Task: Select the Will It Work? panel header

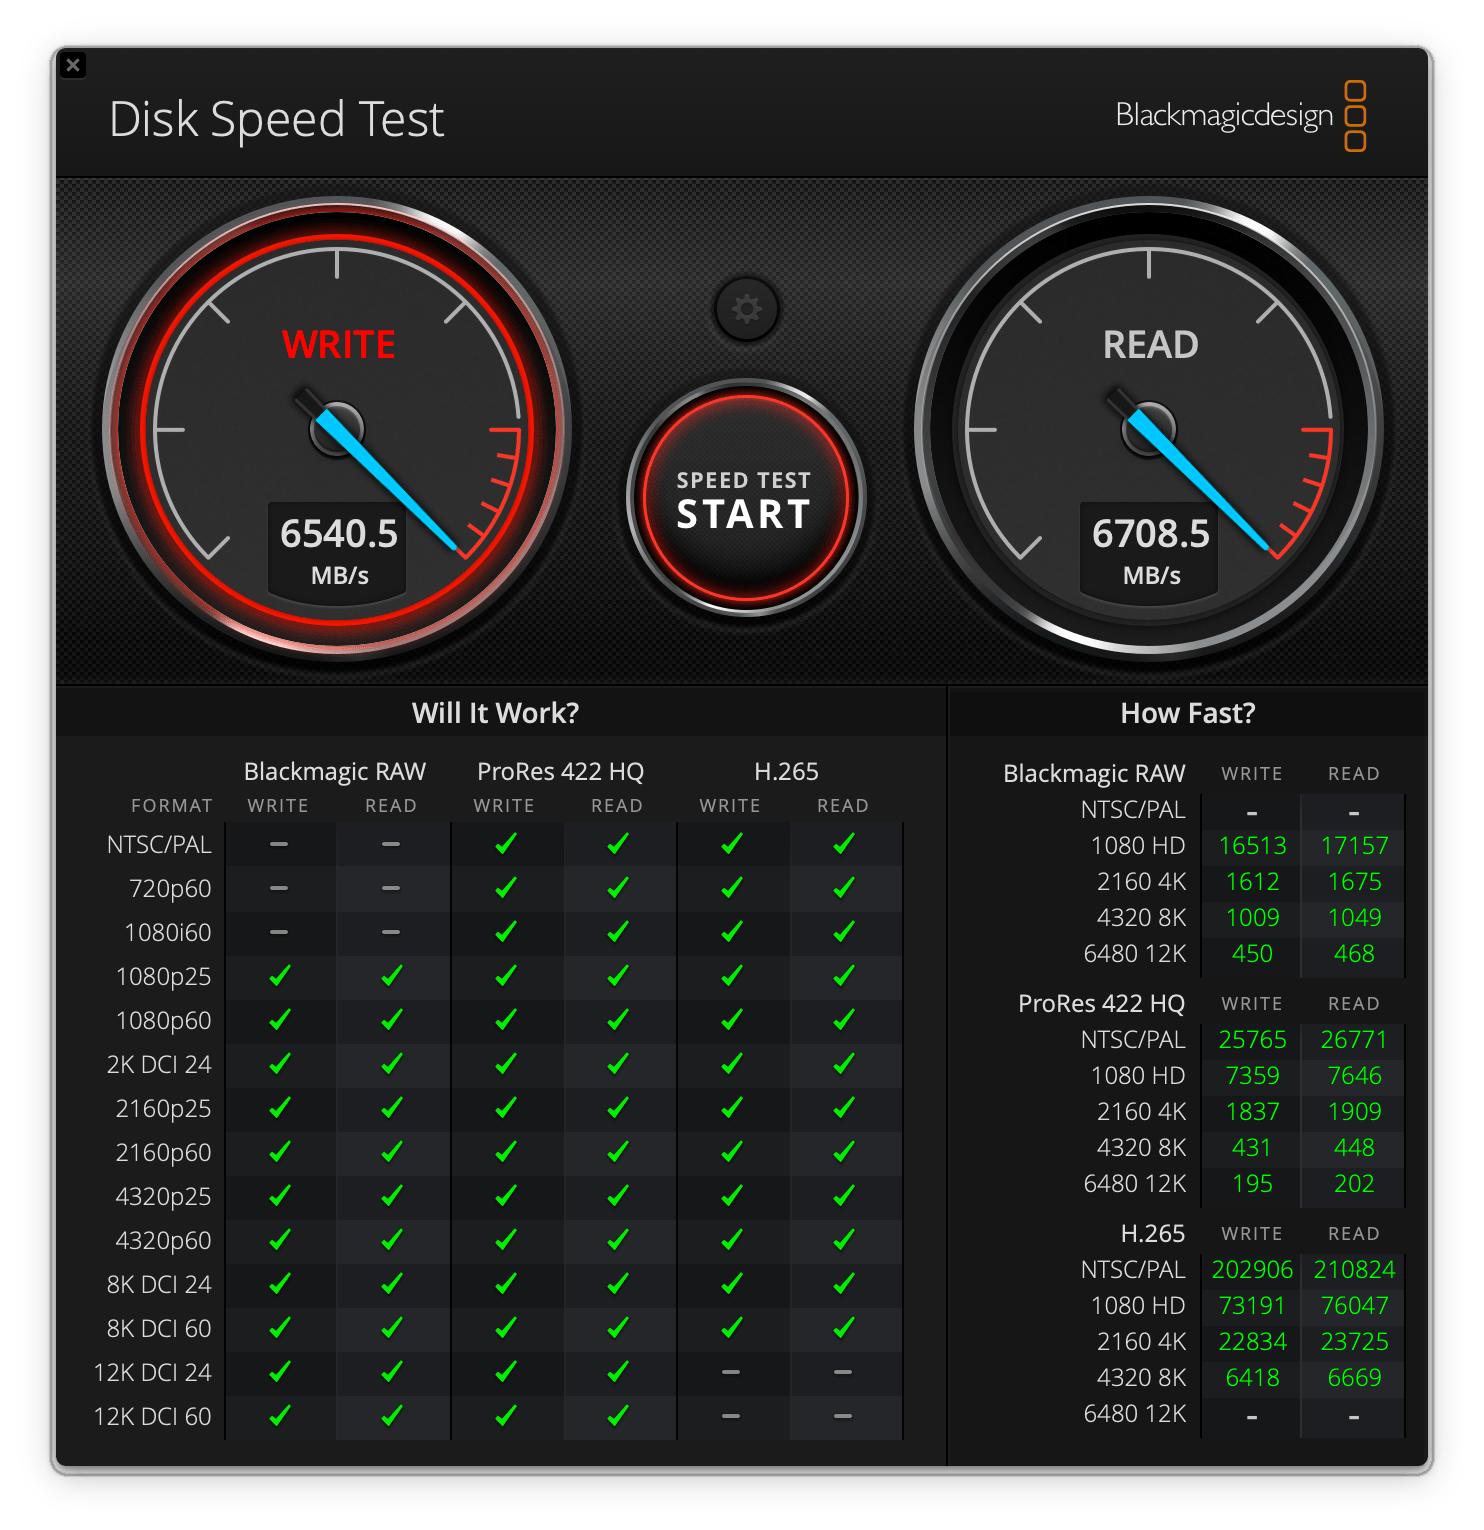Action: point(495,713)
